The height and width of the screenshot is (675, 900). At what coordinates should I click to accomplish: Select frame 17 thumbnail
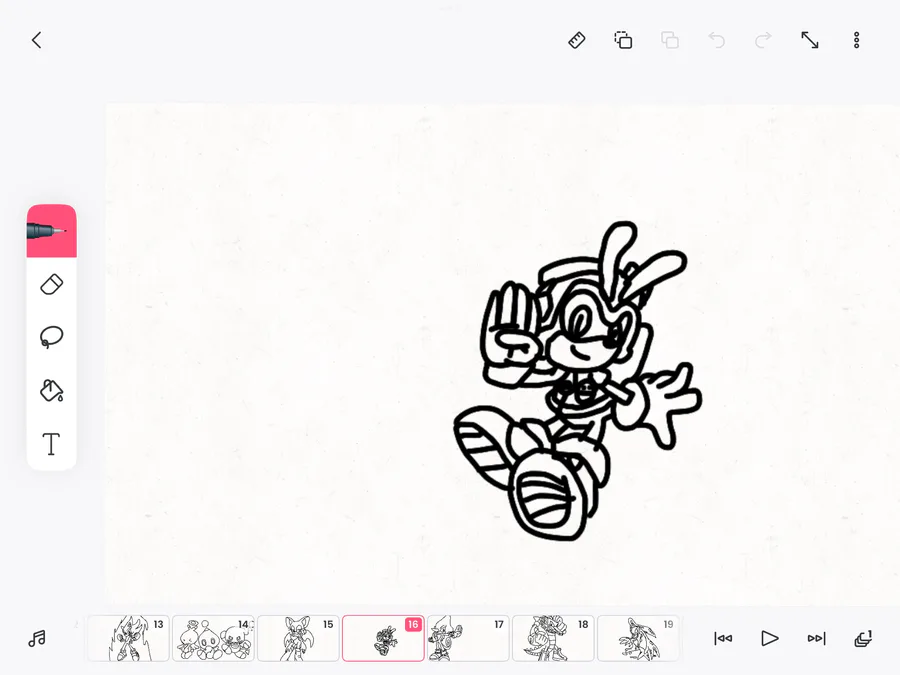(468, 638)
